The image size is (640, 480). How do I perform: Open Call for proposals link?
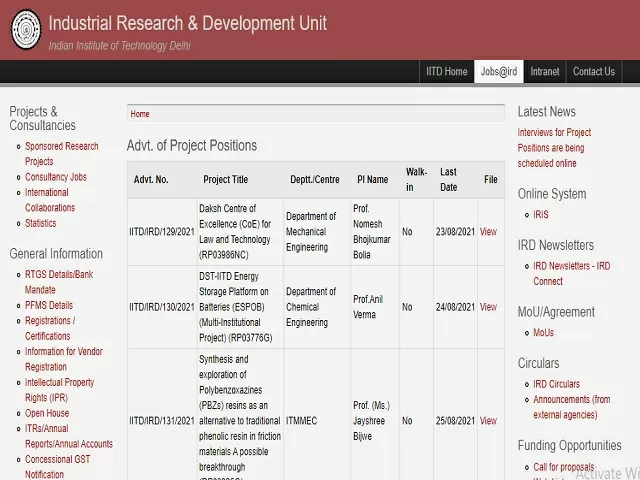pos(564,467)
